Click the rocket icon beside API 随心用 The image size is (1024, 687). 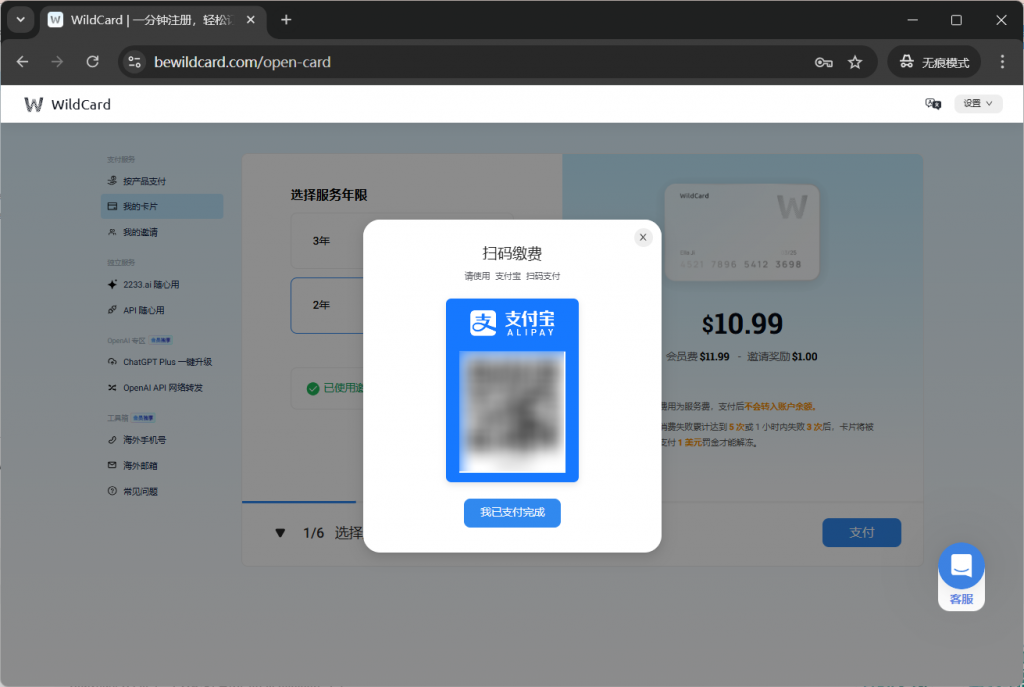coord(112,310)
